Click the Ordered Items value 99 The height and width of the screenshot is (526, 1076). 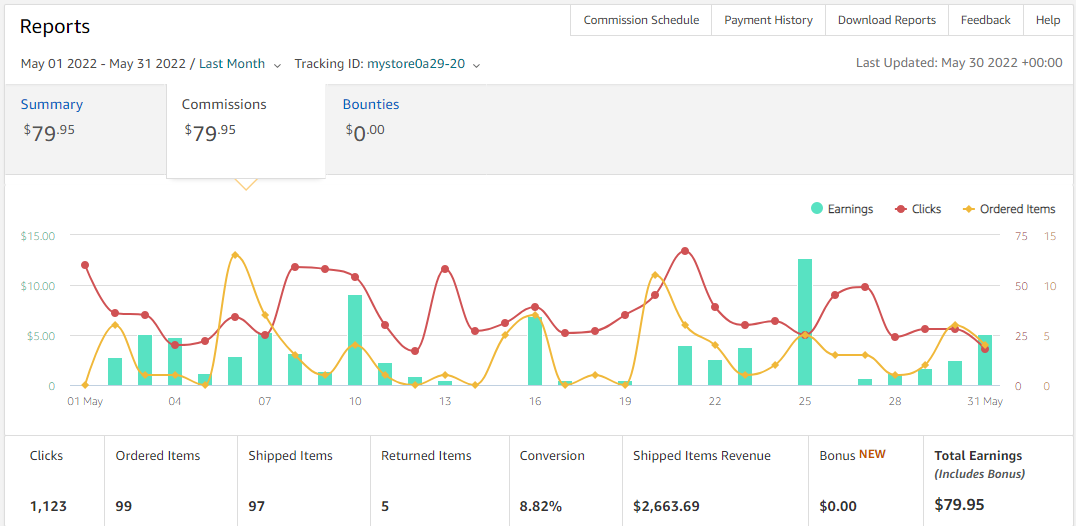[124, 507]
